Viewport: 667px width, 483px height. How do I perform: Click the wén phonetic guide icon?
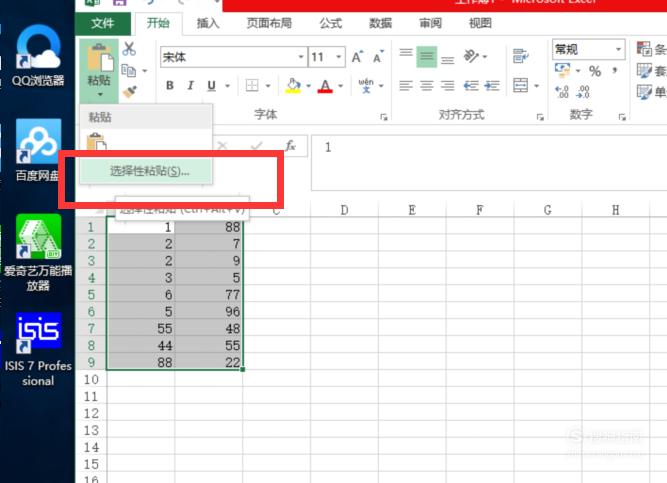tap(366, 86)
